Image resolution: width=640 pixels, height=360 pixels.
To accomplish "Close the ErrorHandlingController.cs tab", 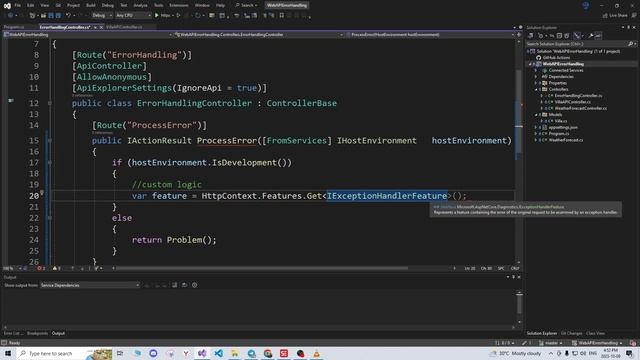I will point(101,27).
